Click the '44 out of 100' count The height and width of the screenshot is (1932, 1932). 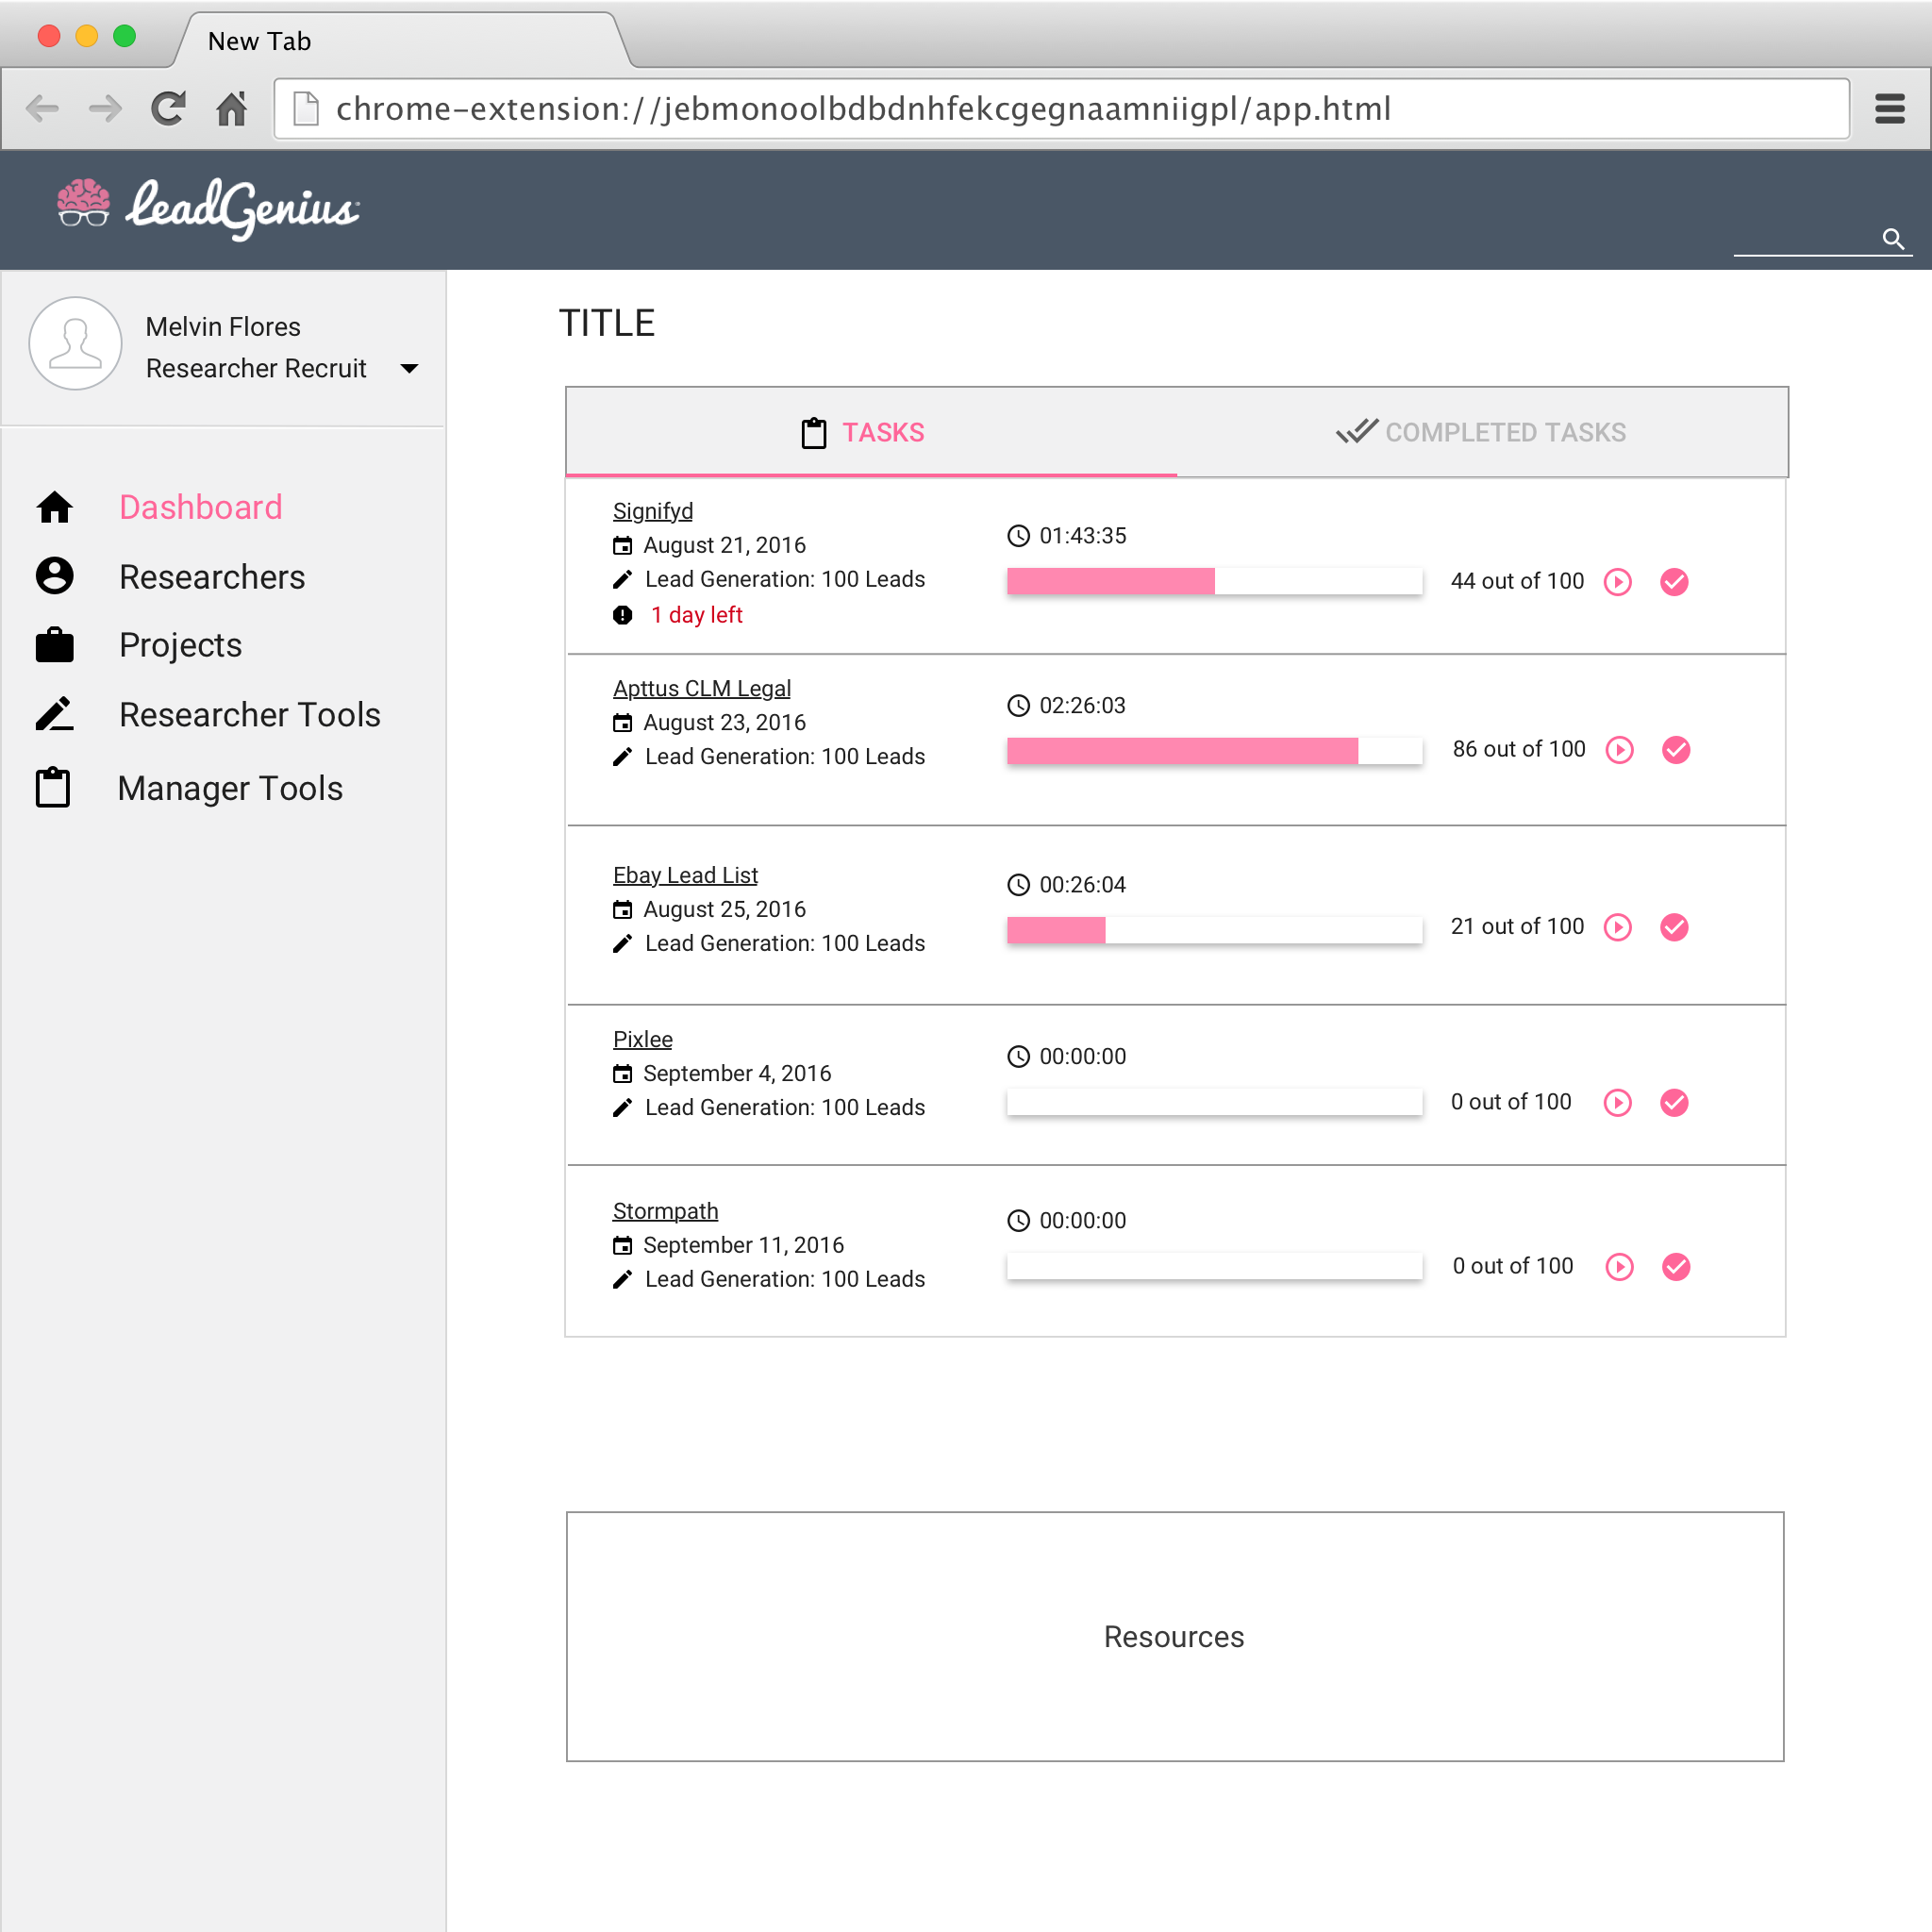[1517, 581]
